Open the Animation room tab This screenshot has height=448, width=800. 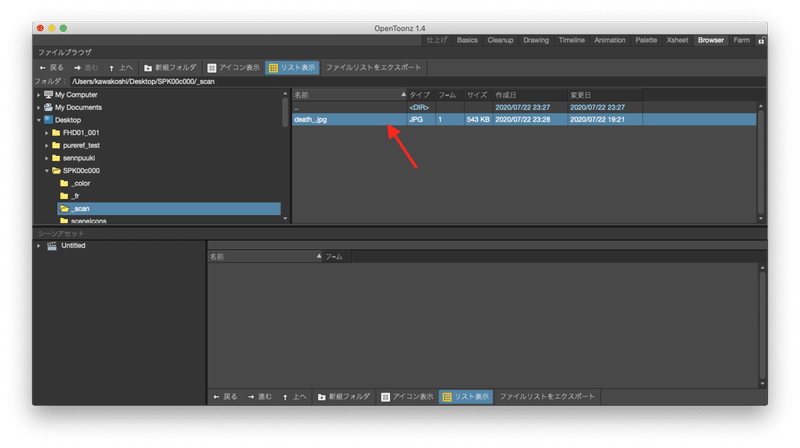tap(610, 40)
